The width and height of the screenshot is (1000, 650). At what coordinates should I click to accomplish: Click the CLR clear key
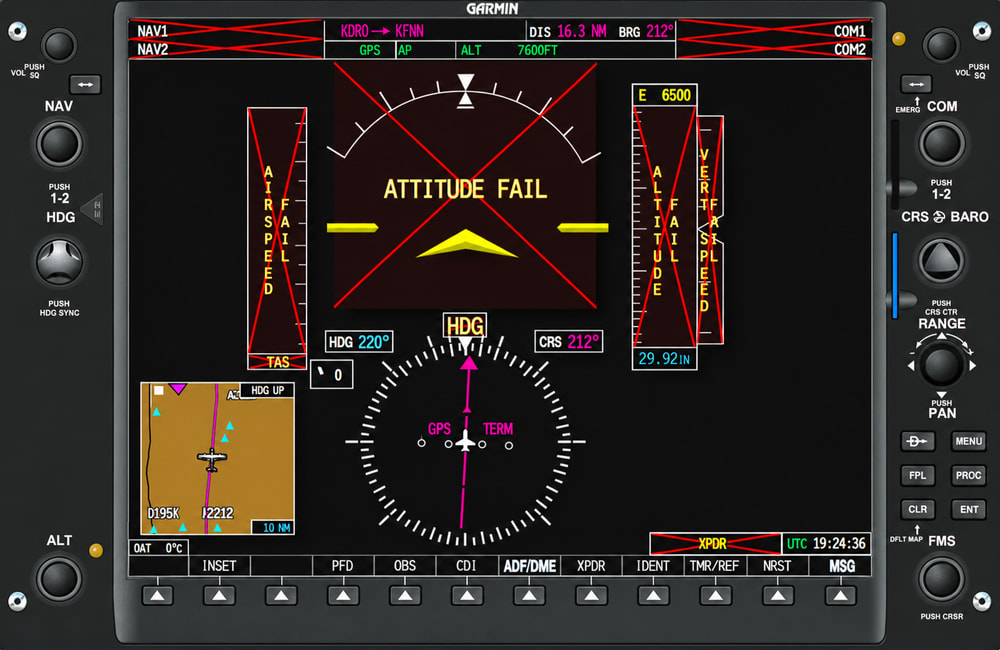(917, 509)
